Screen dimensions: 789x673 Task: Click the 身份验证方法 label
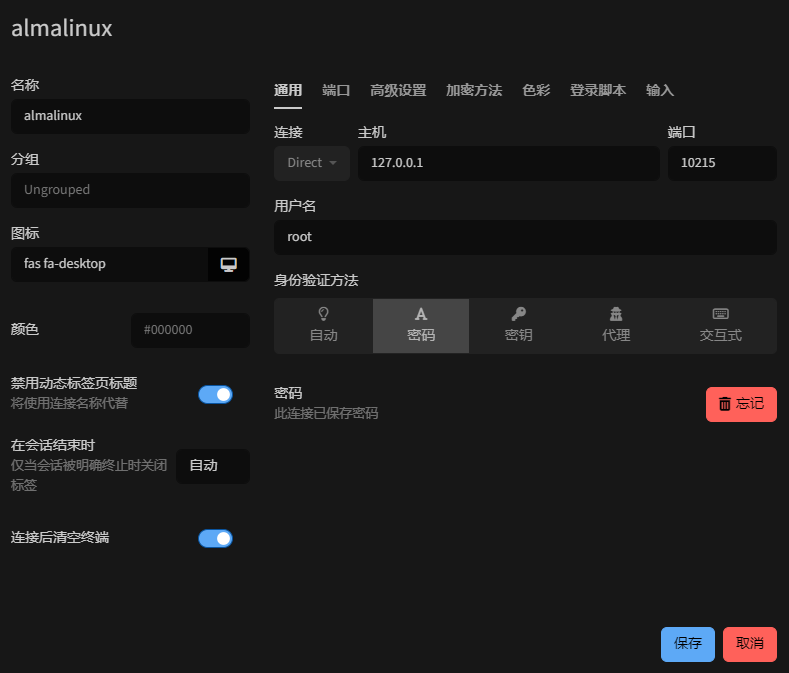tap(316, 280)
